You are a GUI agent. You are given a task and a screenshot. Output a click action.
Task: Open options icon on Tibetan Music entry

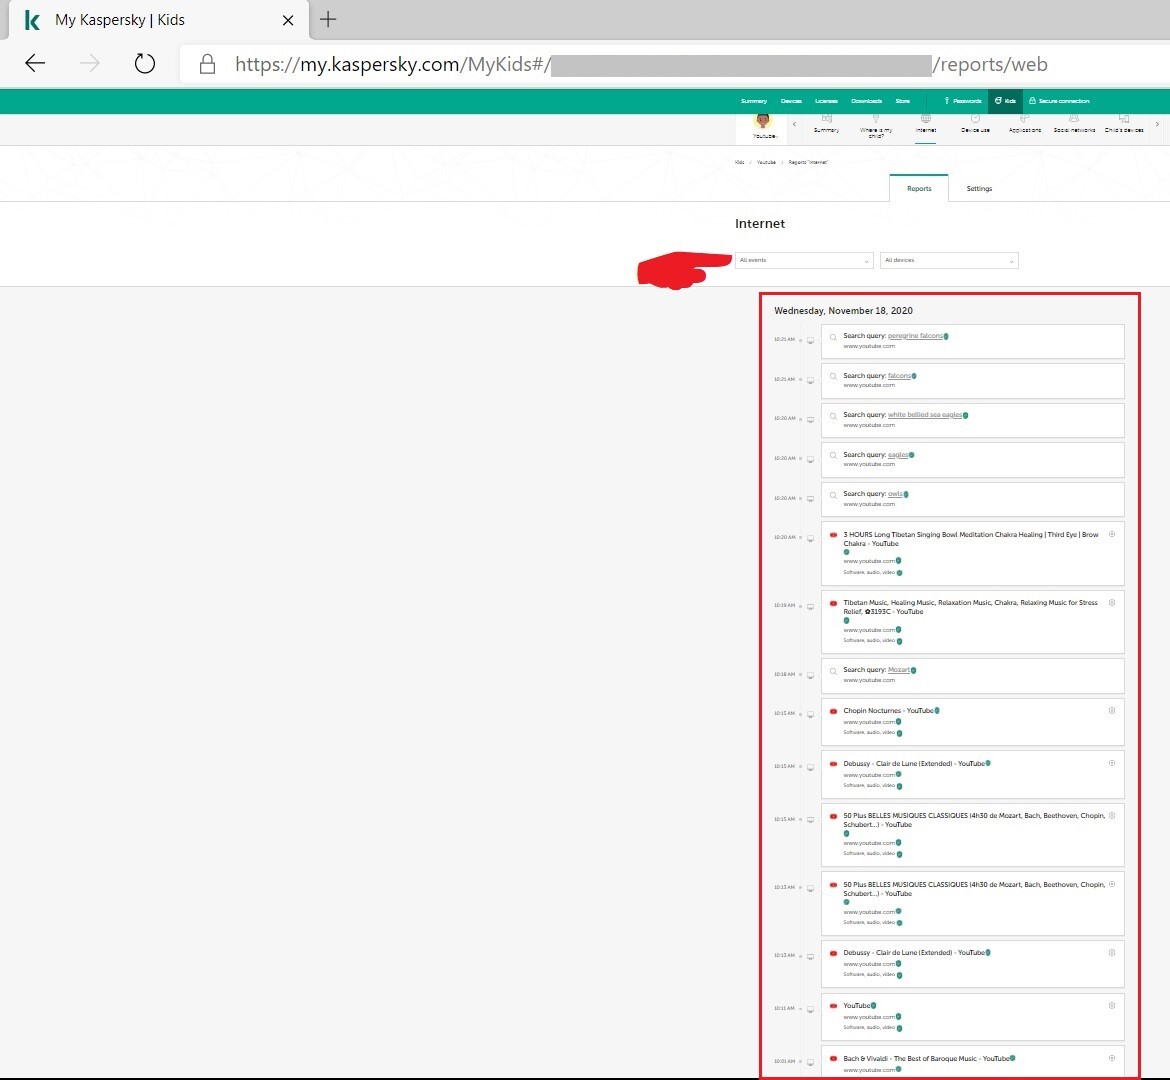click(x=1112, y=602)
